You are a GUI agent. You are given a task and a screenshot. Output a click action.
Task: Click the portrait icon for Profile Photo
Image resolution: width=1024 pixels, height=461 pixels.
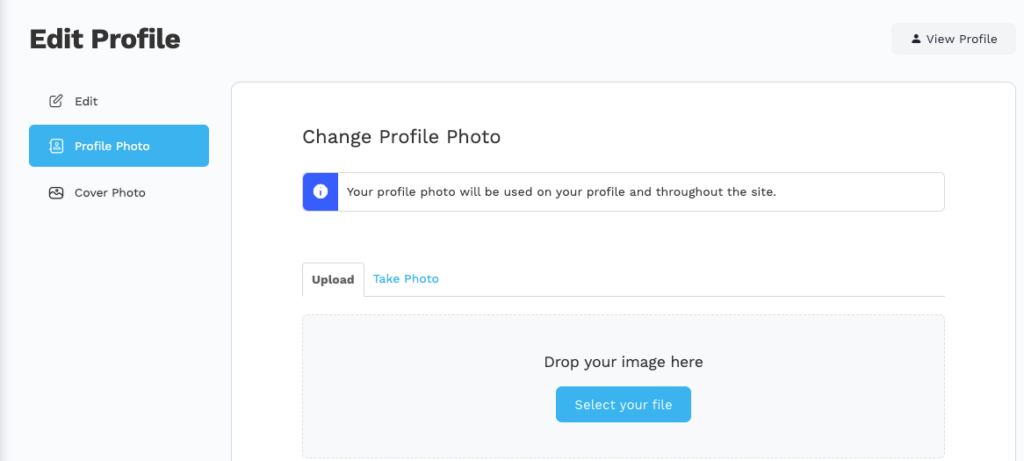(56, 146)
